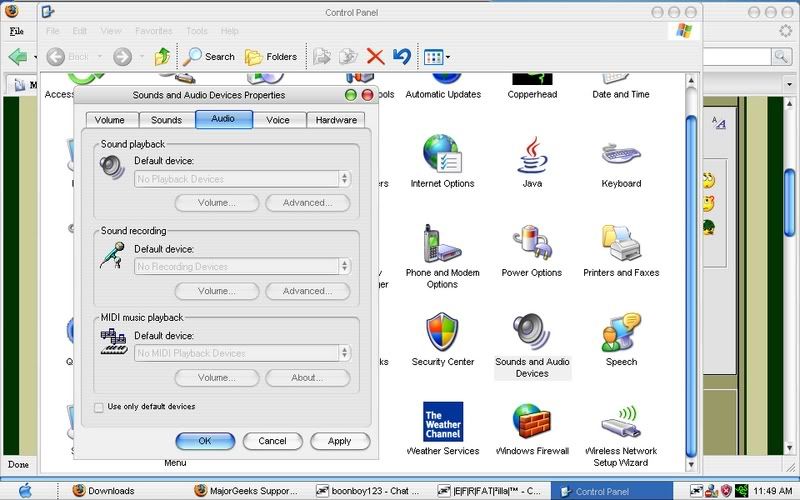This screenshot has height=500, width=800.
Task: Expand the sound recording default device dropdown
Action: coord(344,267)
